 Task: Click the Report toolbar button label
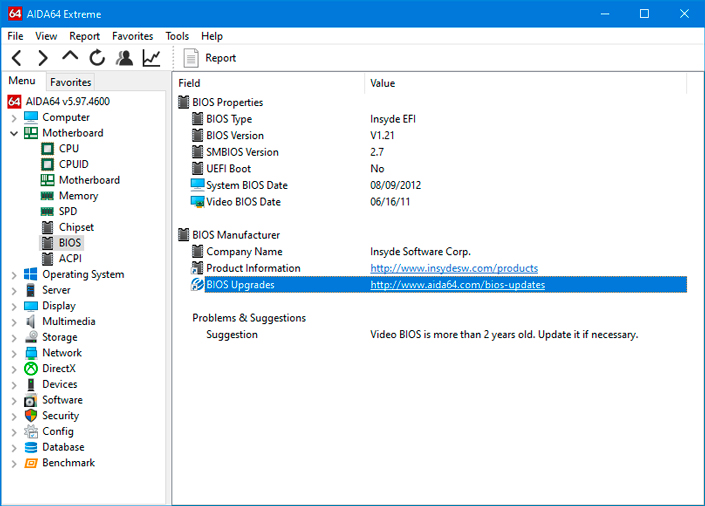click(220, 58)
